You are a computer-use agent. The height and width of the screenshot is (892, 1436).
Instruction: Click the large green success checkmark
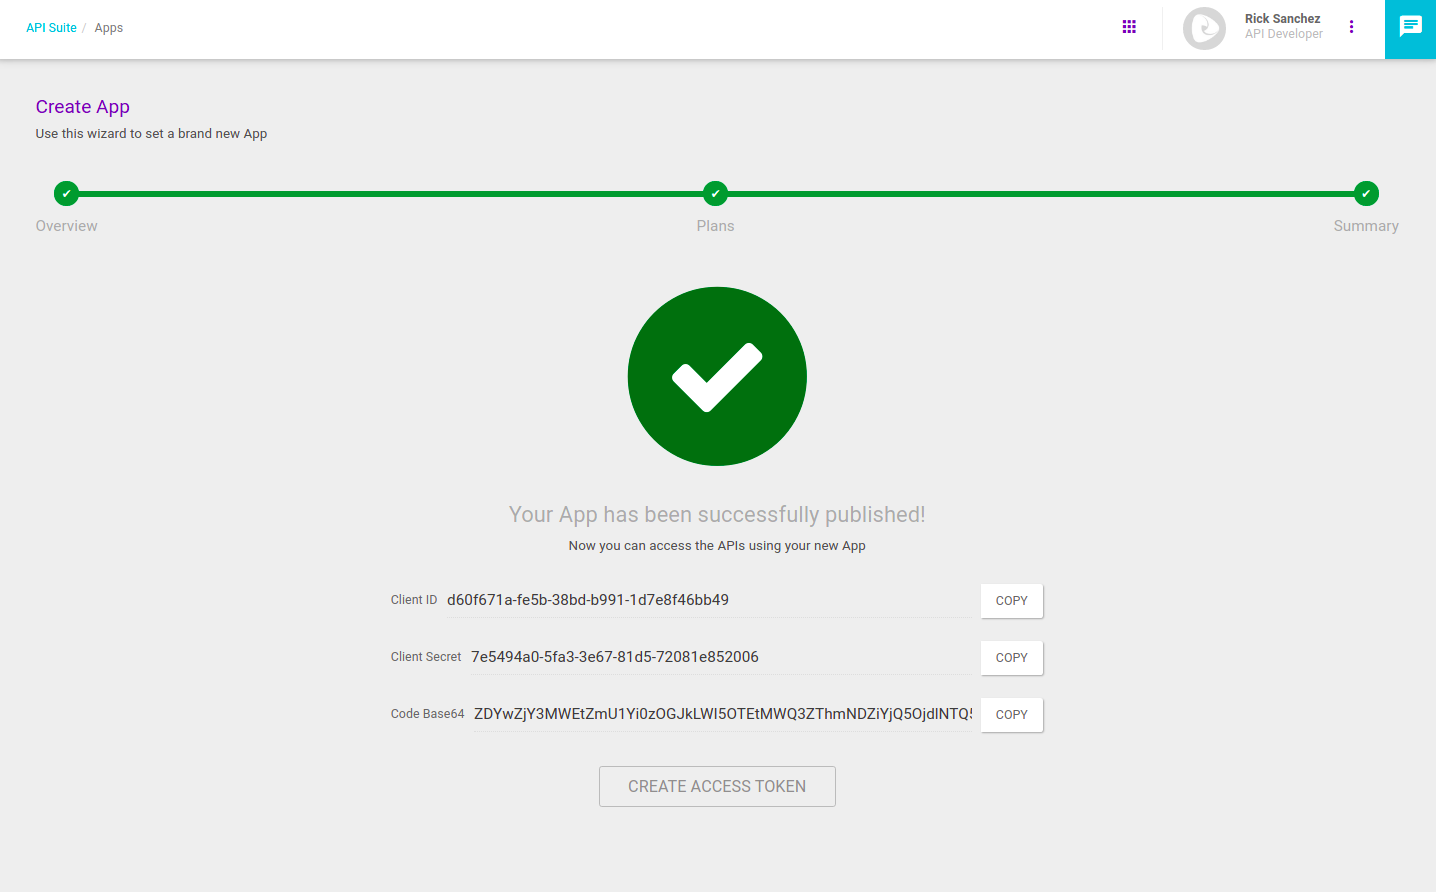point(717,376)
